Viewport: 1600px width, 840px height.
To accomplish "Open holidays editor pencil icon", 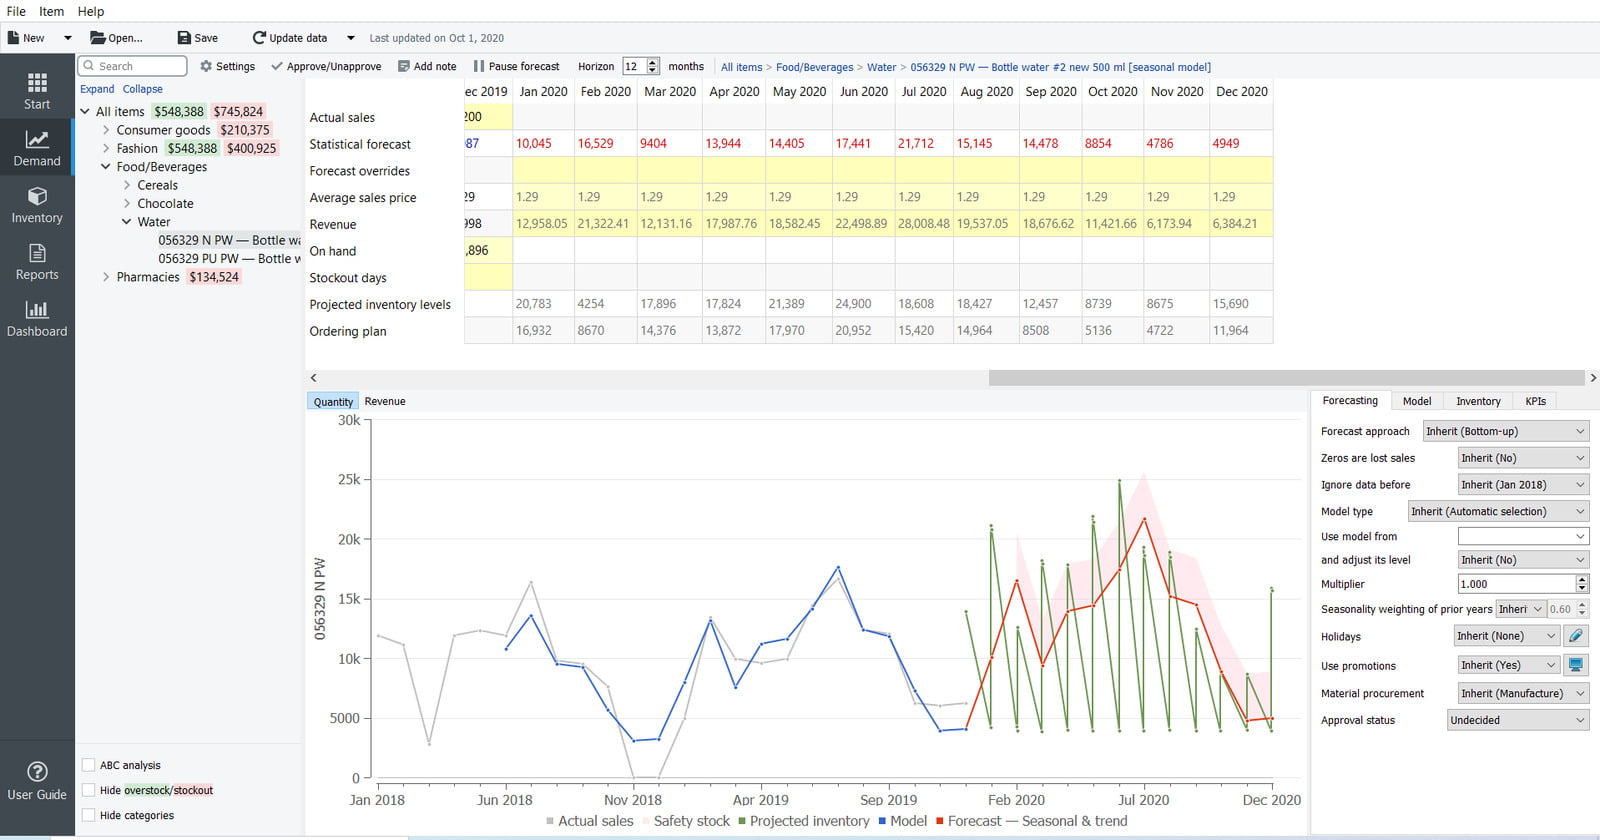I will [x=1576, y=636].
